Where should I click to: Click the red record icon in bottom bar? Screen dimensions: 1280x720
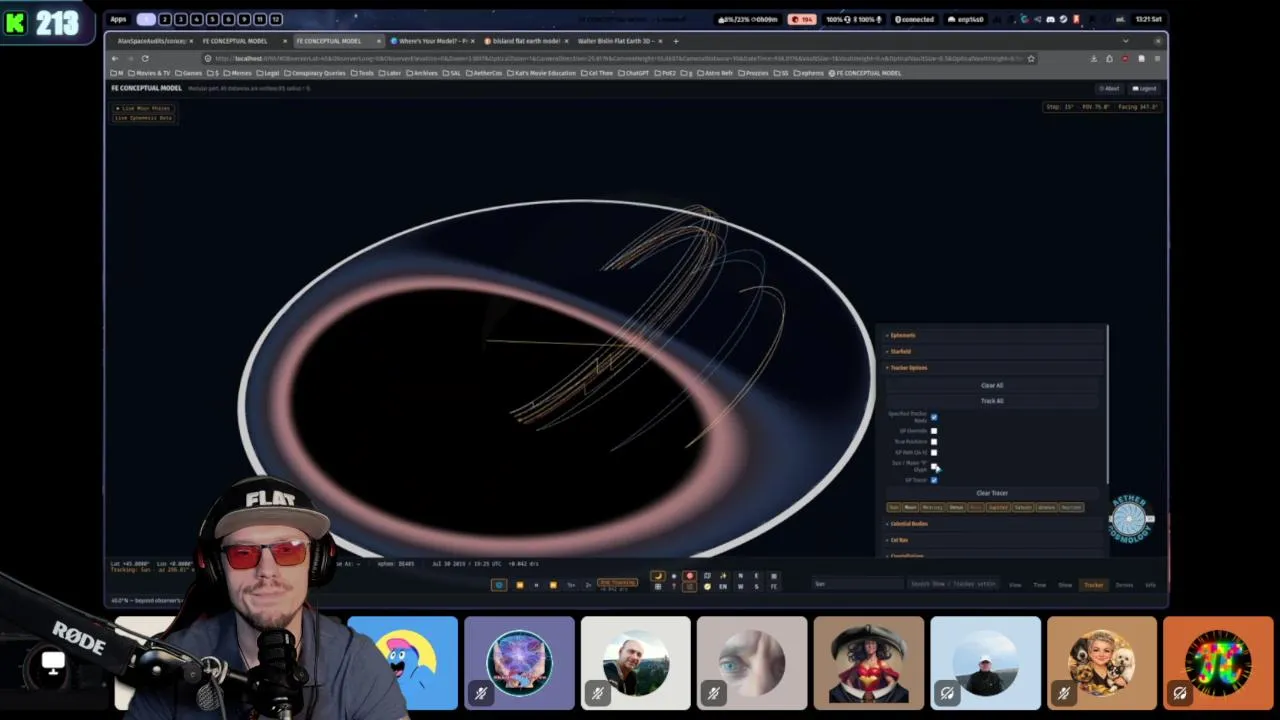[x=689, y=576]
